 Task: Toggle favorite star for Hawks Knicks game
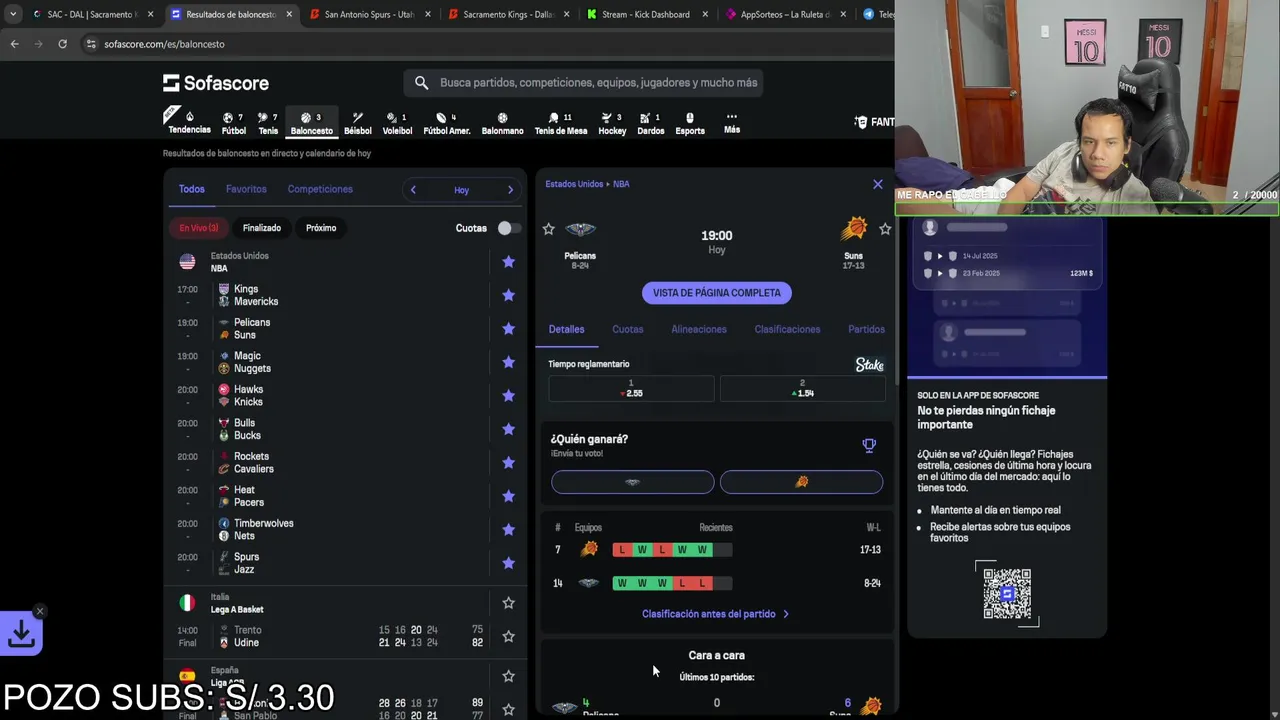[x=508, y=396]
